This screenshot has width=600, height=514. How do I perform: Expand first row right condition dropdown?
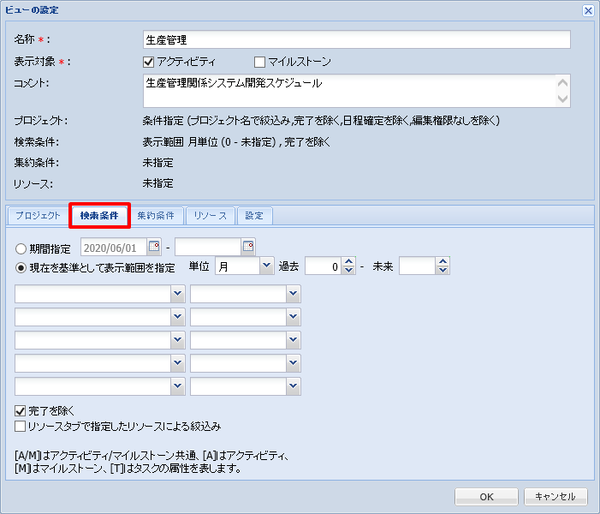coord(293,294)
